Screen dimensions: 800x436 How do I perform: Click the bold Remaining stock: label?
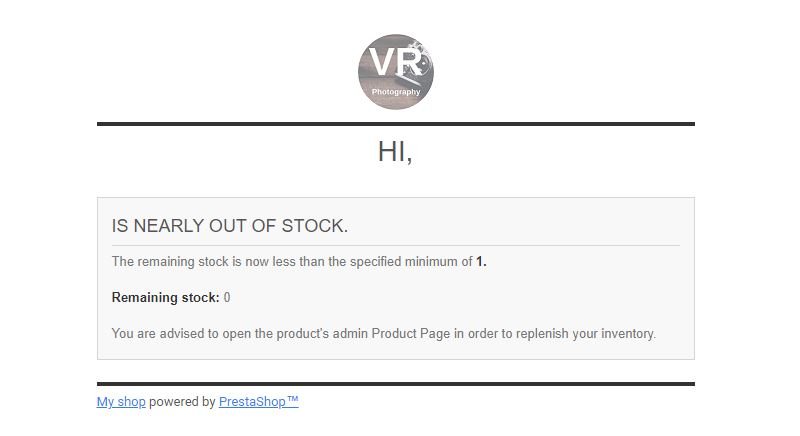pos(165,298)
